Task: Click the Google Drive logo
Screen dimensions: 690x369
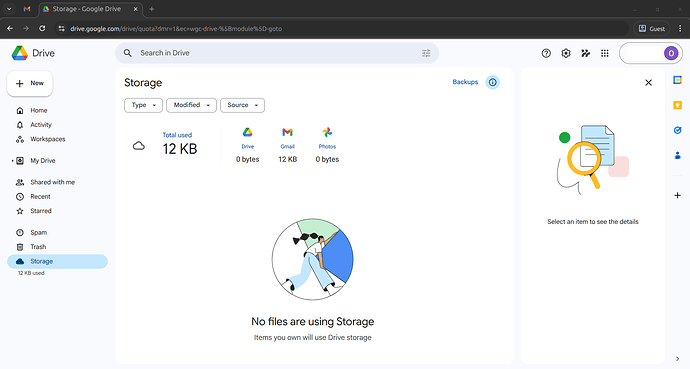Action: coord(20,53)
